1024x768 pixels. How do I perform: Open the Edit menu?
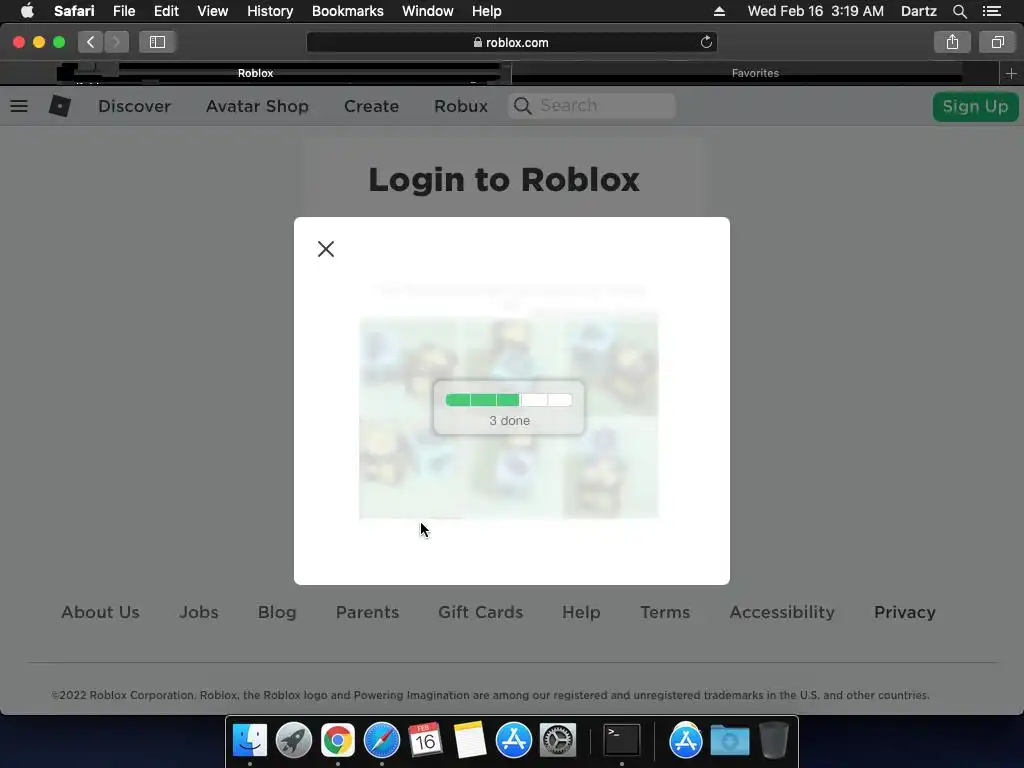pos(166,11)
